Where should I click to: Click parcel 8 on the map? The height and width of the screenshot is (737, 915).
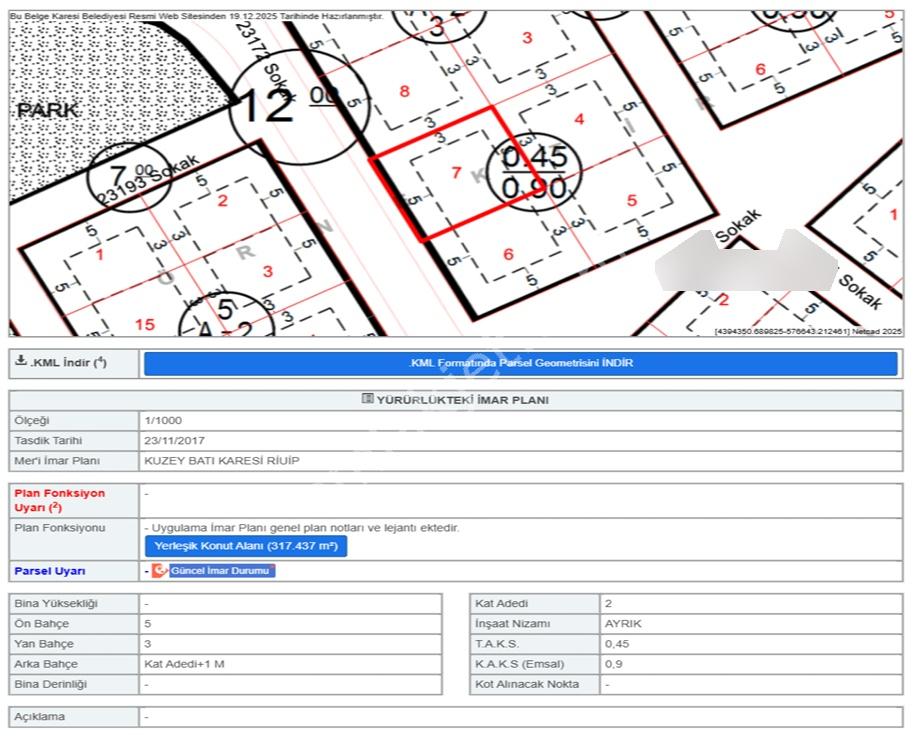(x=404, y=91)
